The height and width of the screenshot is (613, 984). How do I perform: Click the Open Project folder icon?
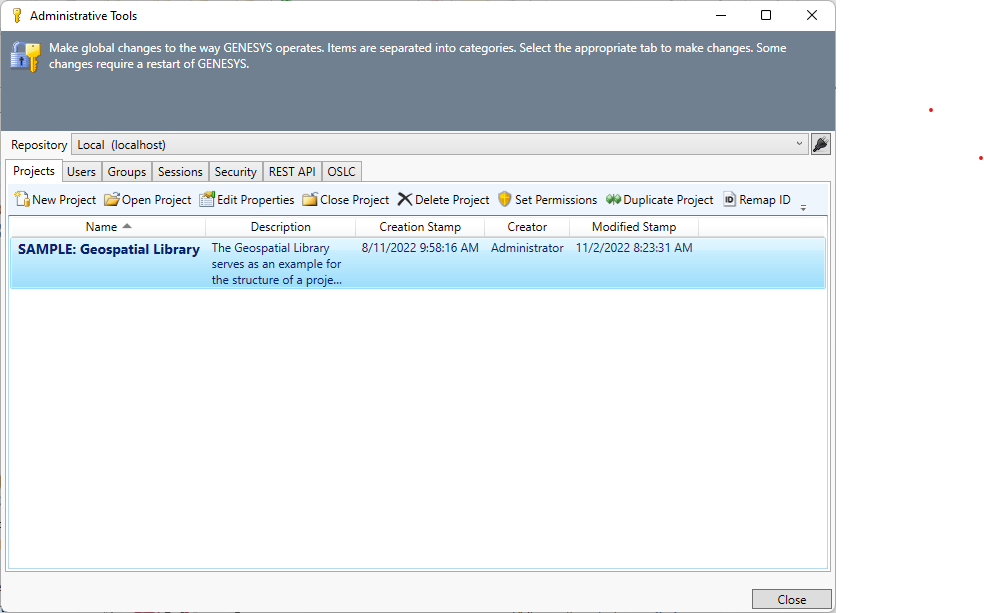tap(112, 200)
